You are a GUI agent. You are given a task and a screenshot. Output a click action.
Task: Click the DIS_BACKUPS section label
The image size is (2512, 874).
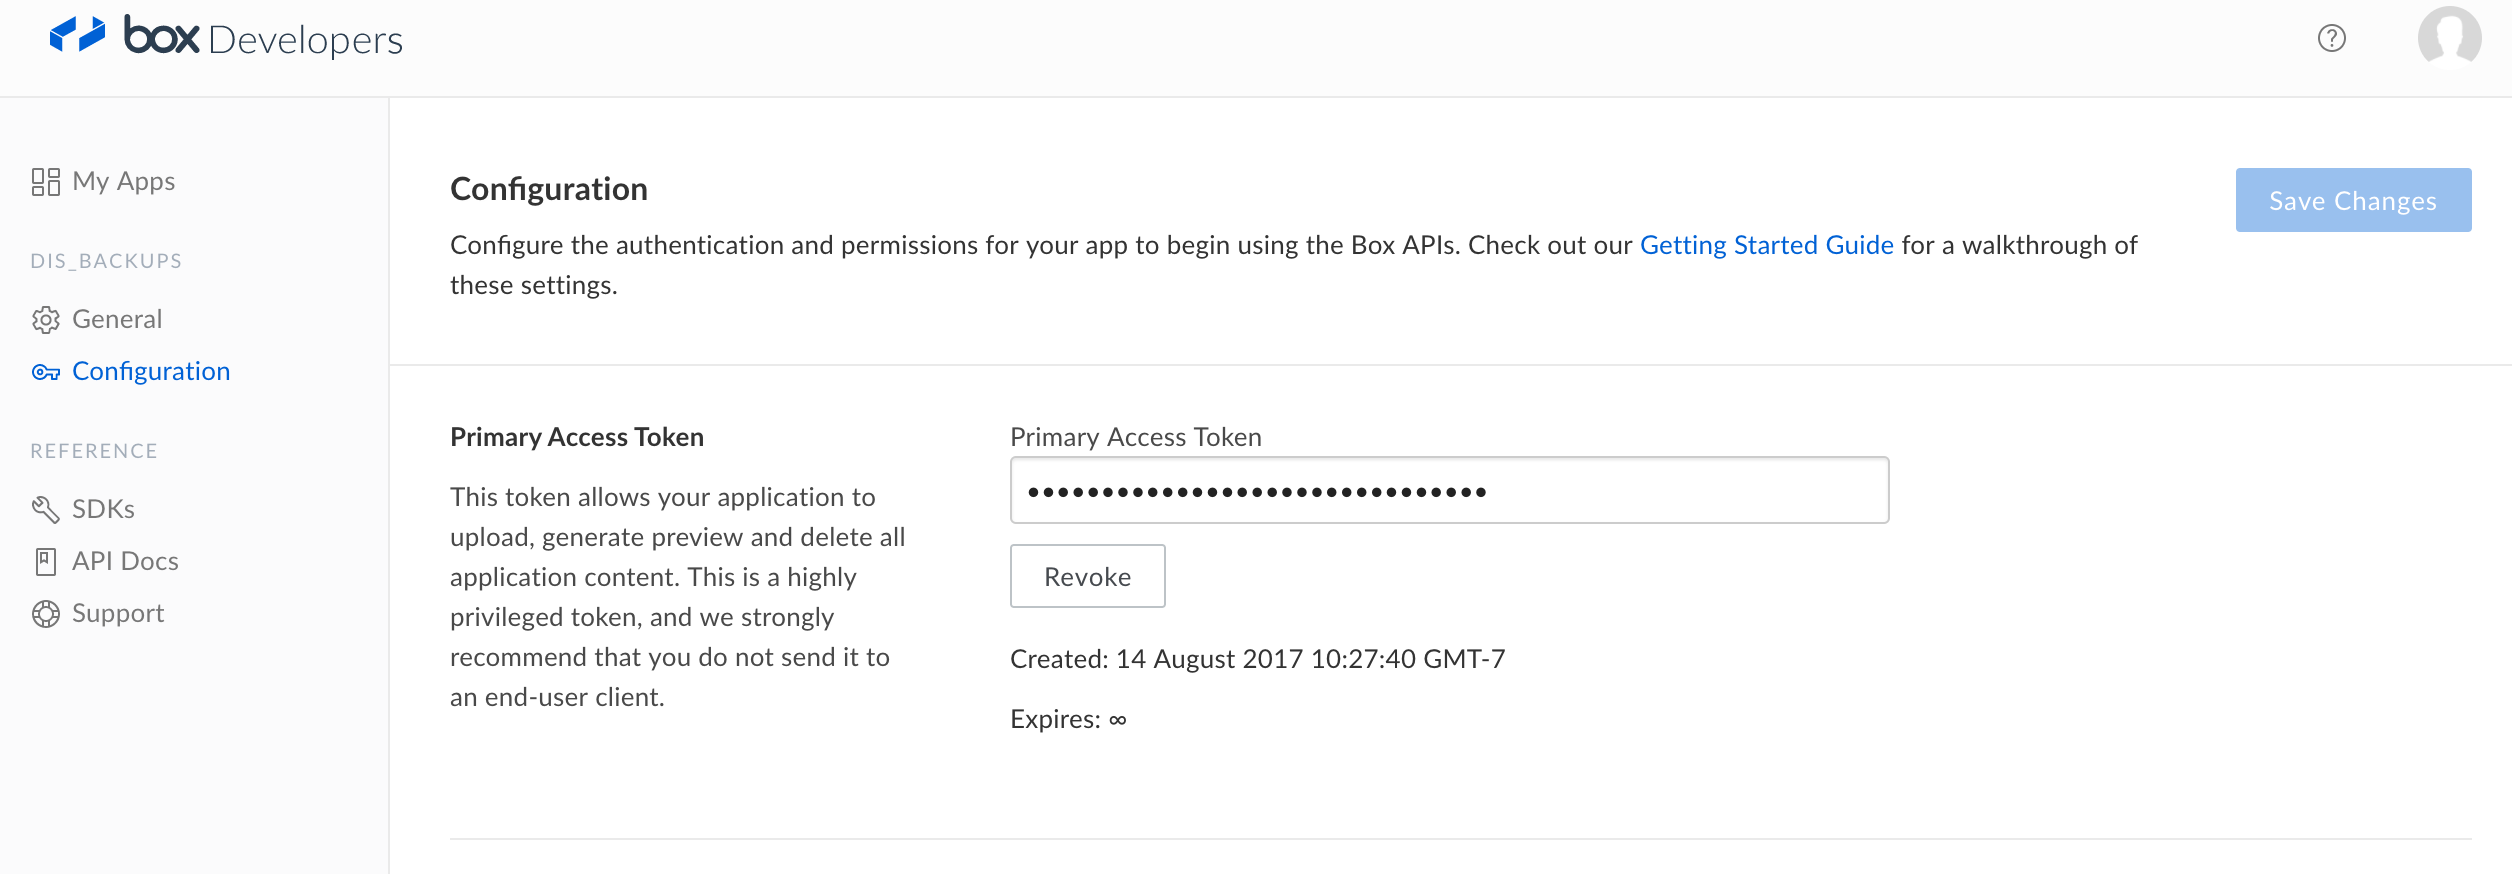(106, 261)
